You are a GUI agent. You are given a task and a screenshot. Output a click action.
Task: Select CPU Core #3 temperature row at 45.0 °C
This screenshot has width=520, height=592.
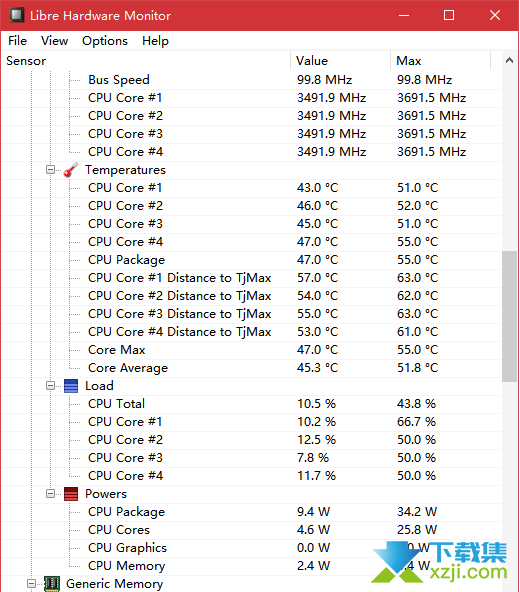[252, 224]
